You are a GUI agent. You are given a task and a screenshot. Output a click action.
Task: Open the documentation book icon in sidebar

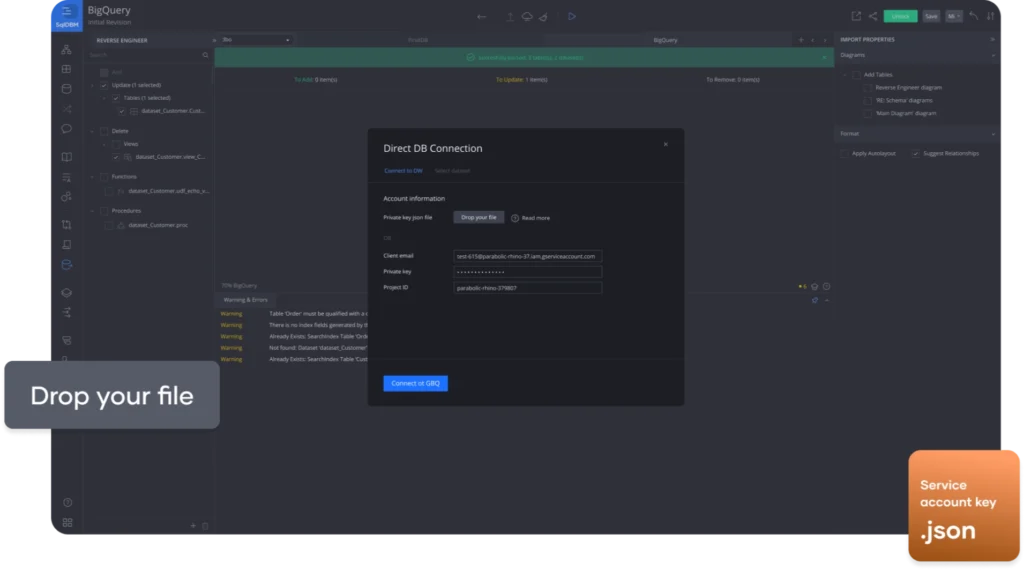[x=67, y=157]
